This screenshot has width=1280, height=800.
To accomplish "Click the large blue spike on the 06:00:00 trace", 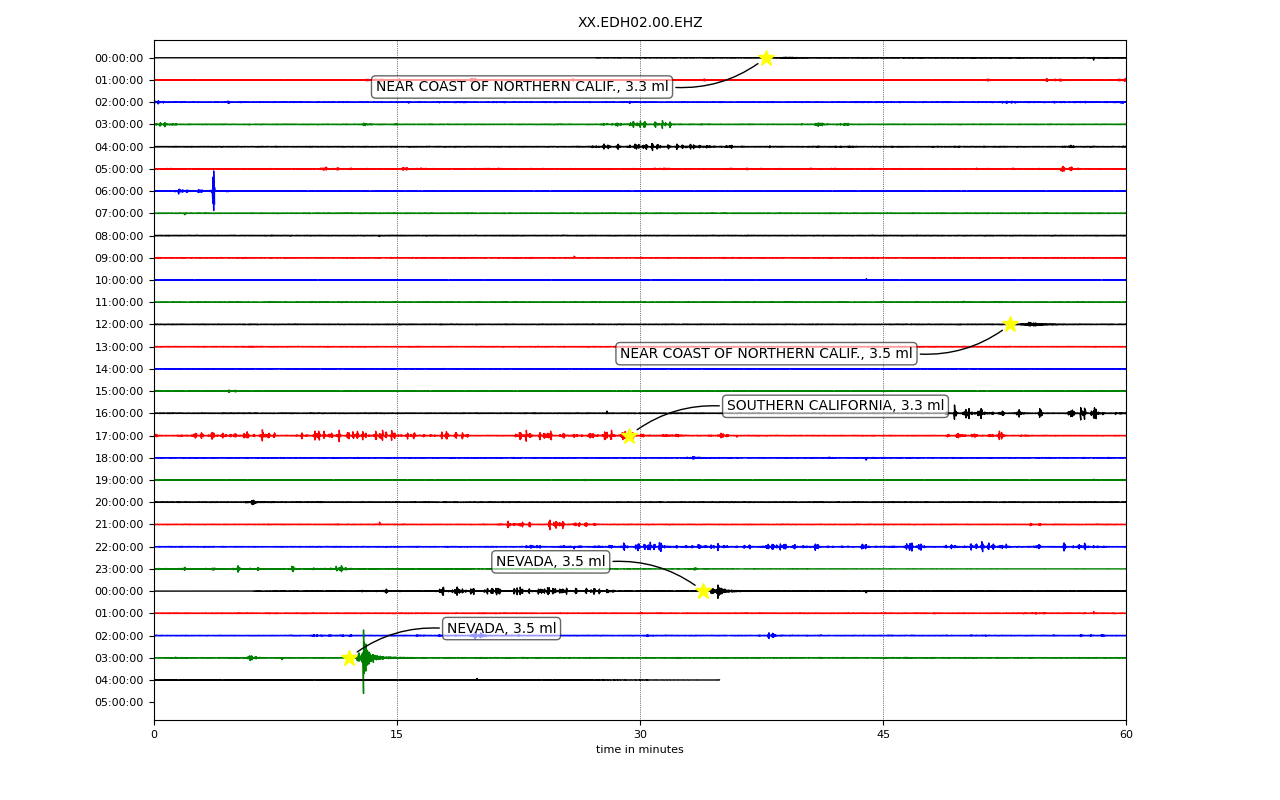I will click(x=213, y=190).
